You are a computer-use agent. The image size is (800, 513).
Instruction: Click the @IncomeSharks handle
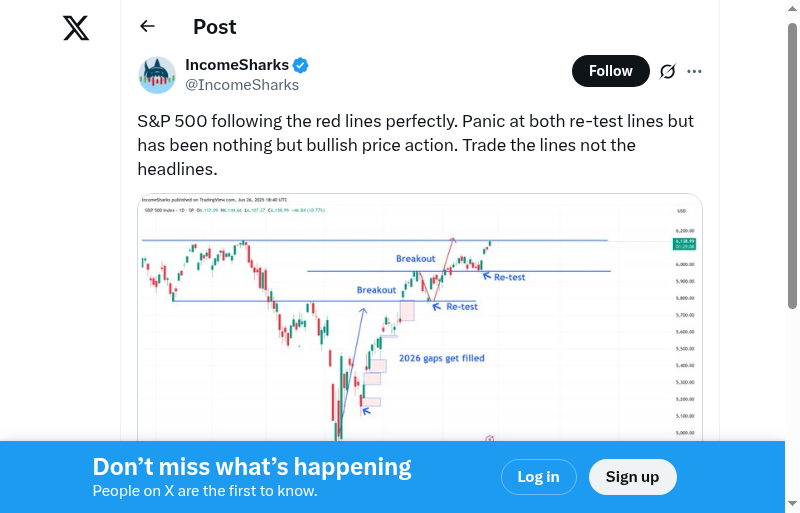[x=242, y=85]
